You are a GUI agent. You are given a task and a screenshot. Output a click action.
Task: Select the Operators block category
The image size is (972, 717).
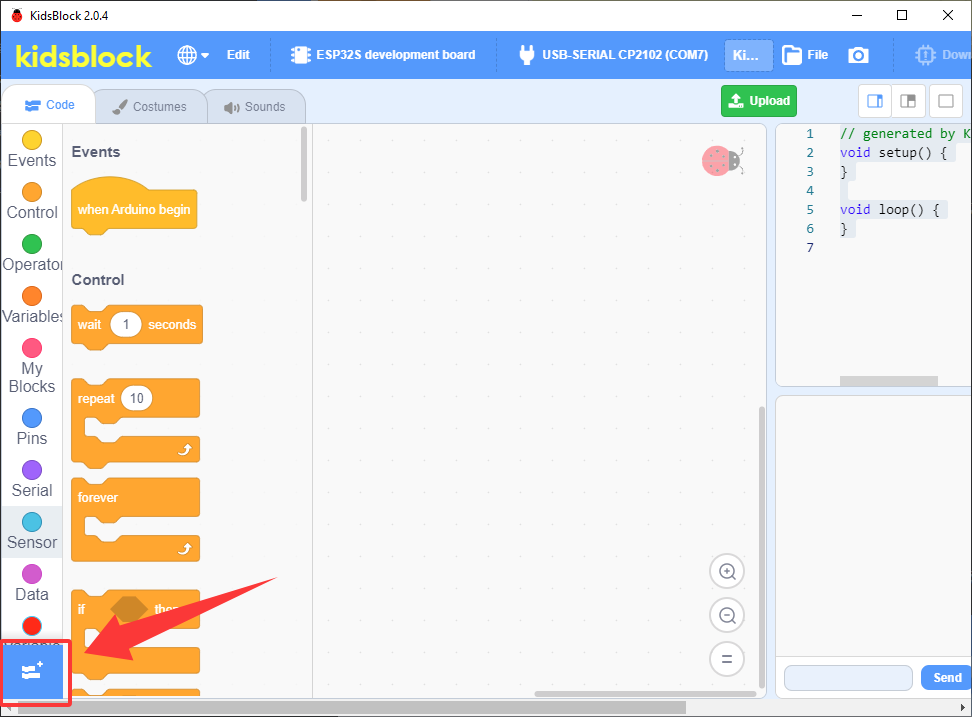pyautogui.click(x=32, y=253)
